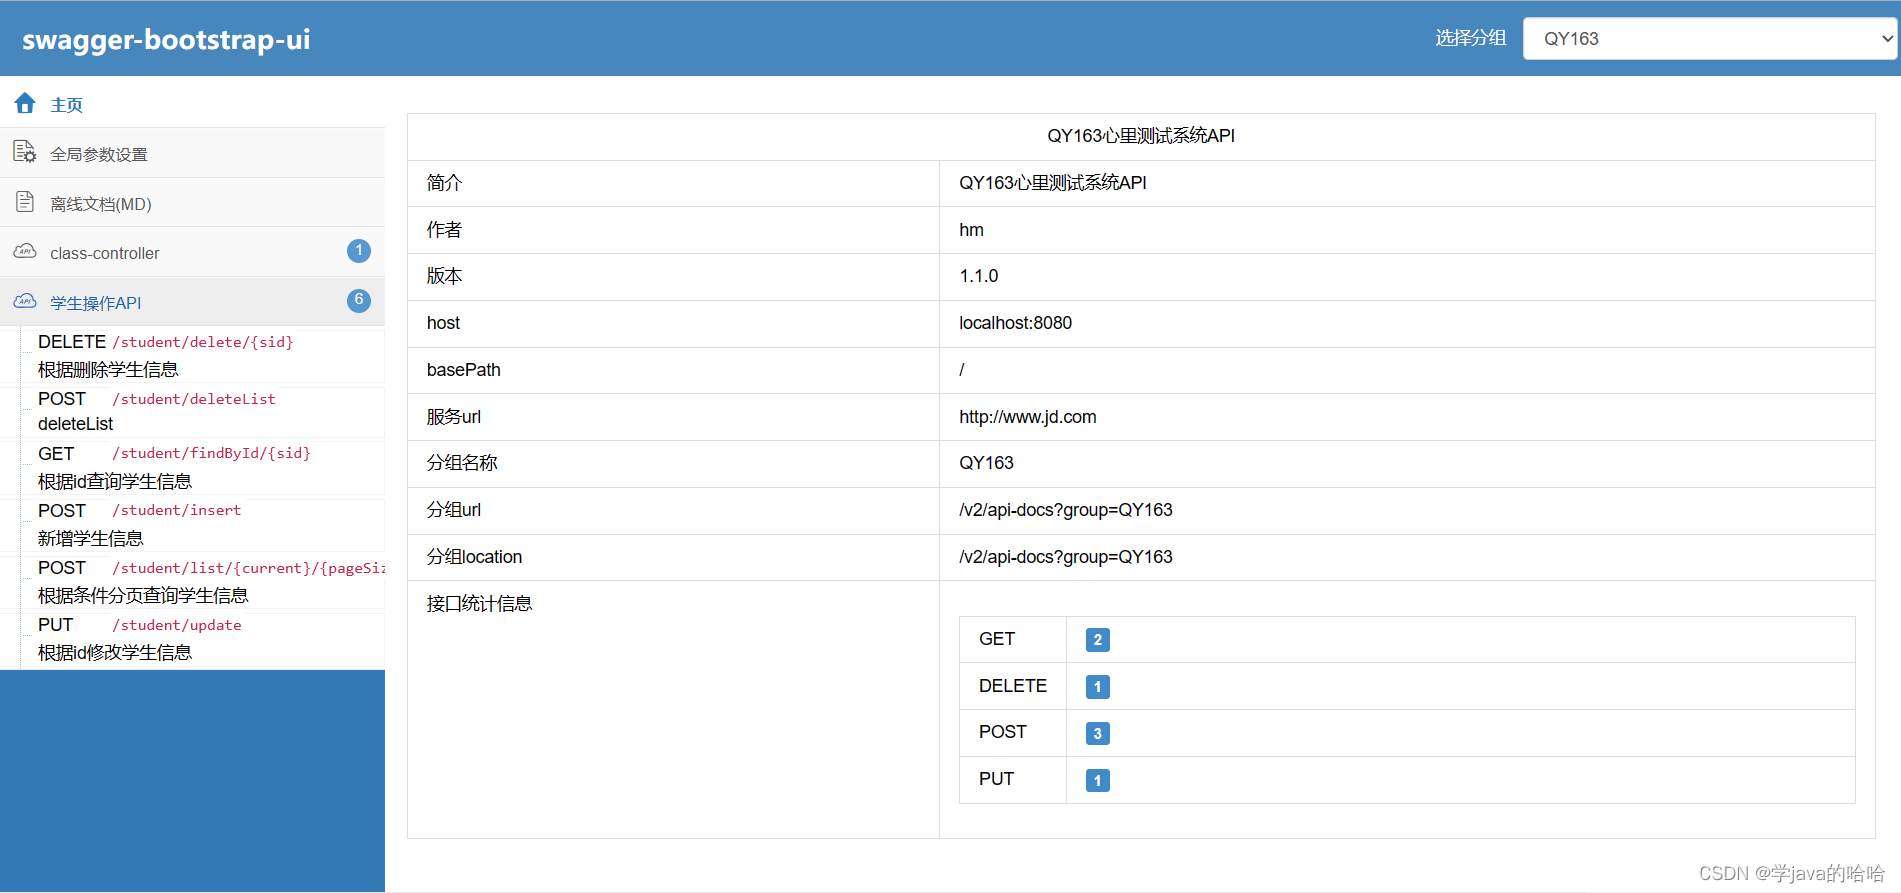
Task: Click the 根据删除学生信息 description
Action: click(108, 370)
